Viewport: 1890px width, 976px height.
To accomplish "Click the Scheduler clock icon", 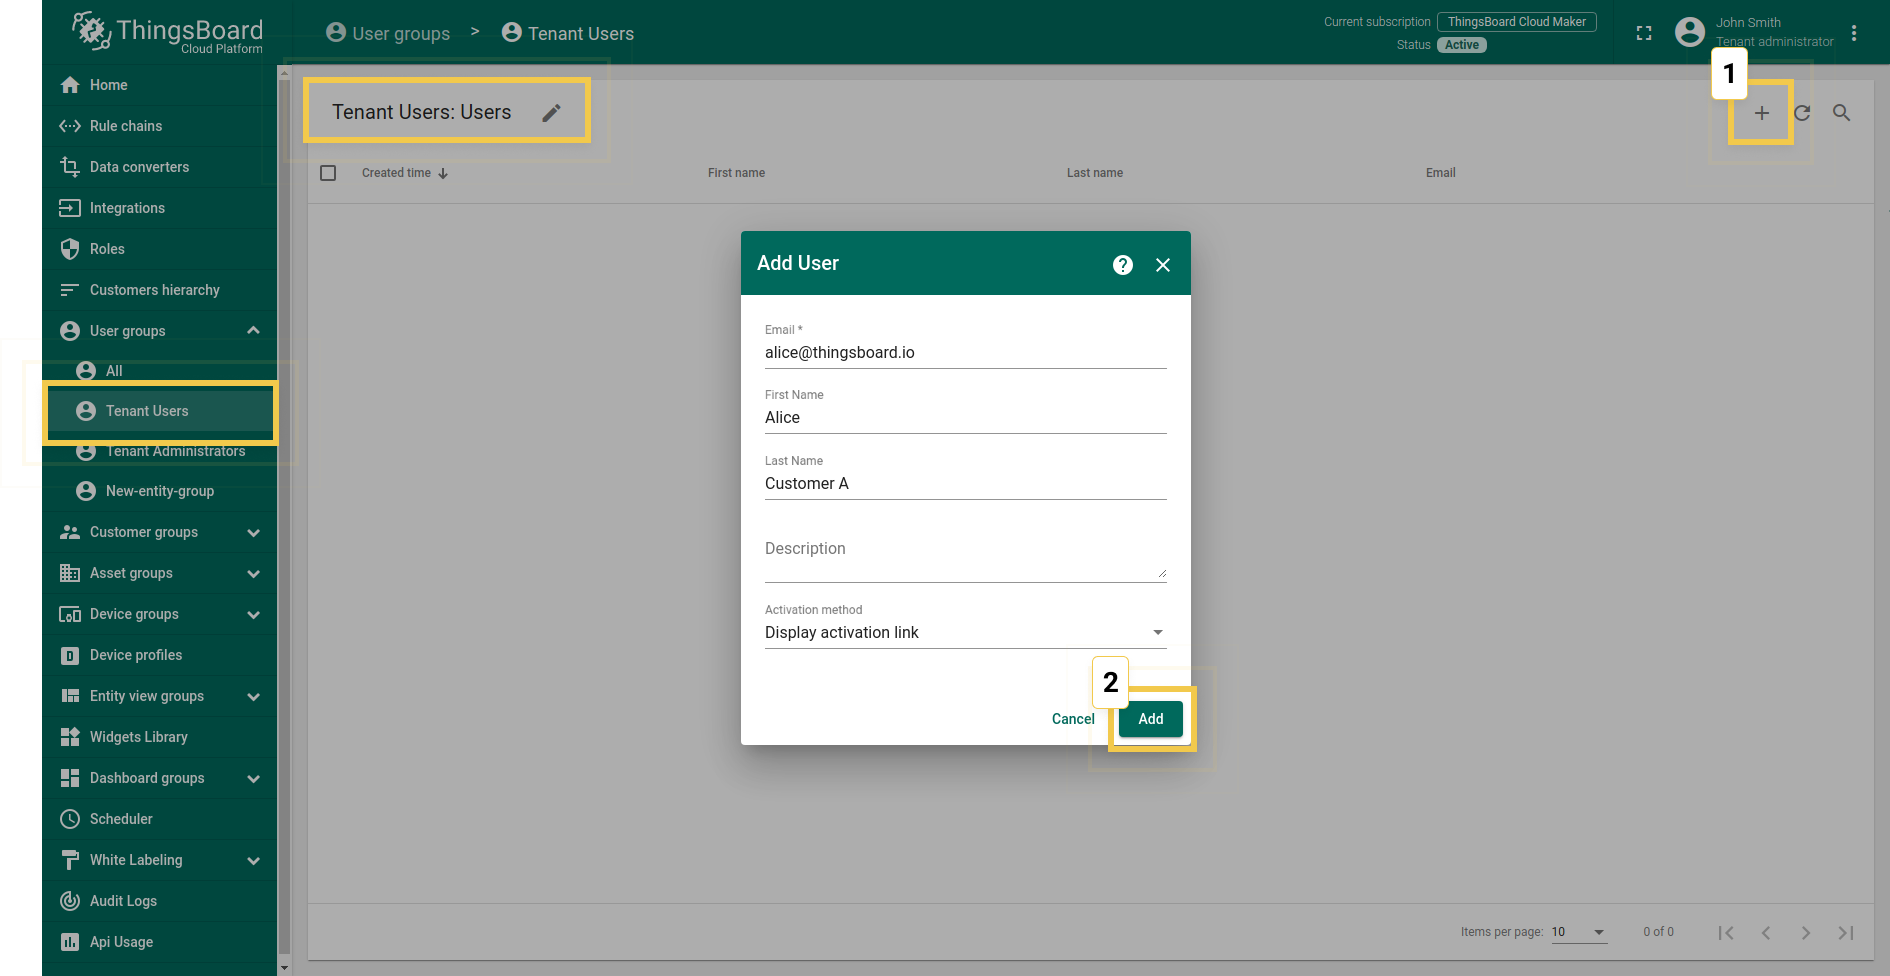I will pos(70,819).
